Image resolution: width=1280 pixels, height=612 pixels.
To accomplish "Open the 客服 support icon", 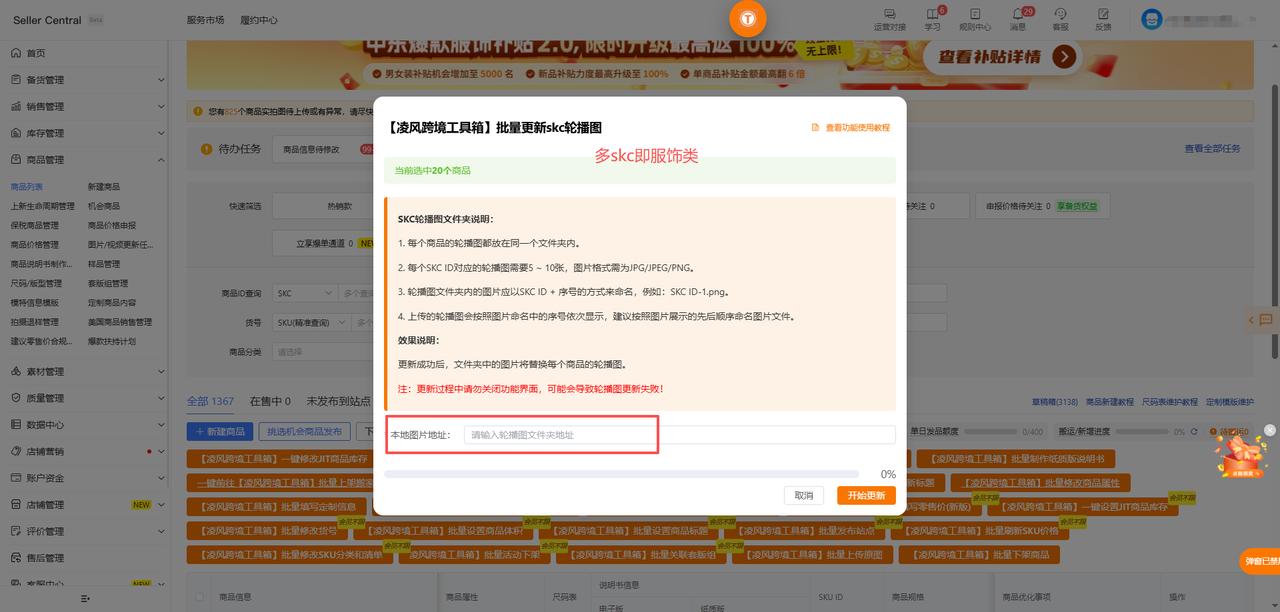I will (1060, 14).
